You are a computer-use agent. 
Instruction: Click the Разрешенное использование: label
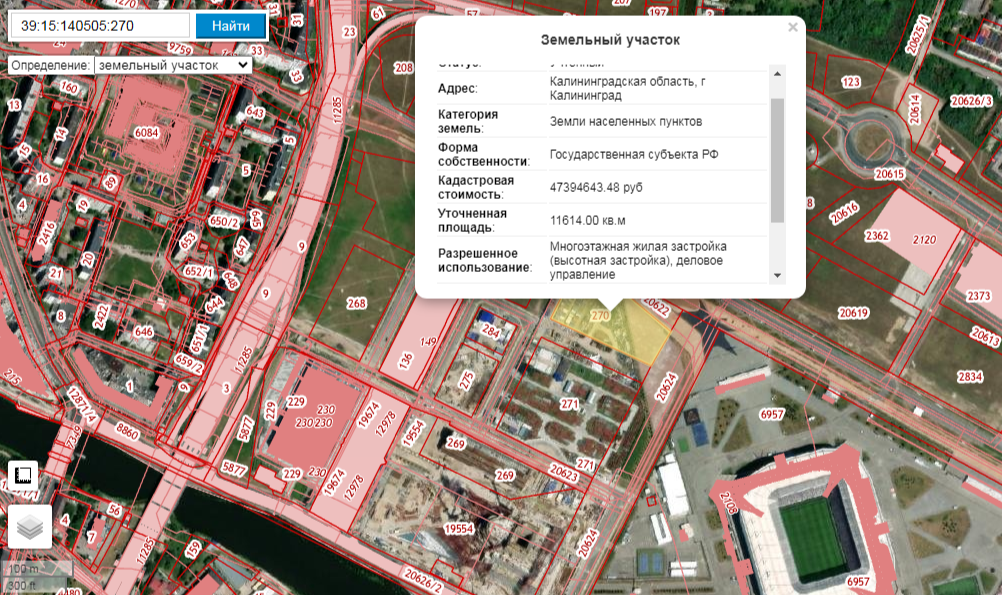pos(485,260)
